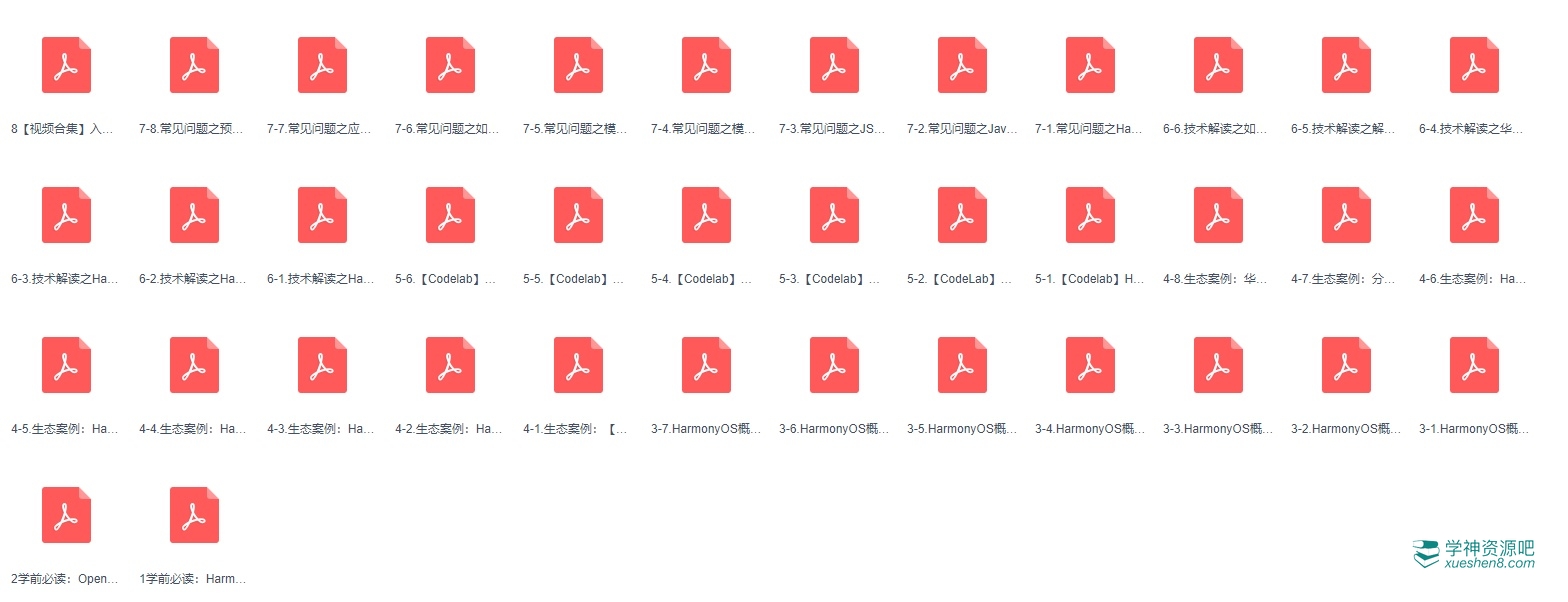This screenshot has height=602, width=1568.
Task: Select the PDF icon for 6-6.技术解读
Action: 1218,65
